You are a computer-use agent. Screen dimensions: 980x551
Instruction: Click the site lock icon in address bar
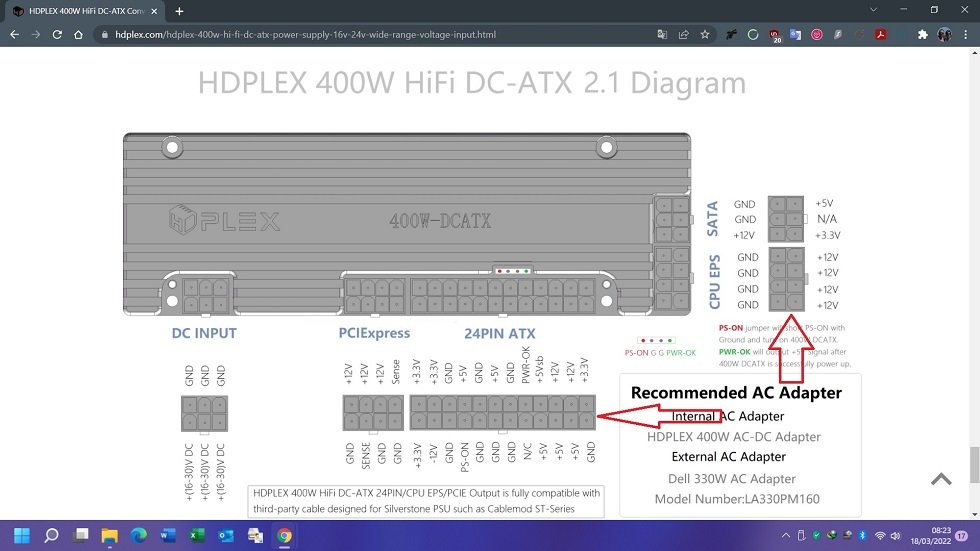pyautogui.click(x=105, y=34)
